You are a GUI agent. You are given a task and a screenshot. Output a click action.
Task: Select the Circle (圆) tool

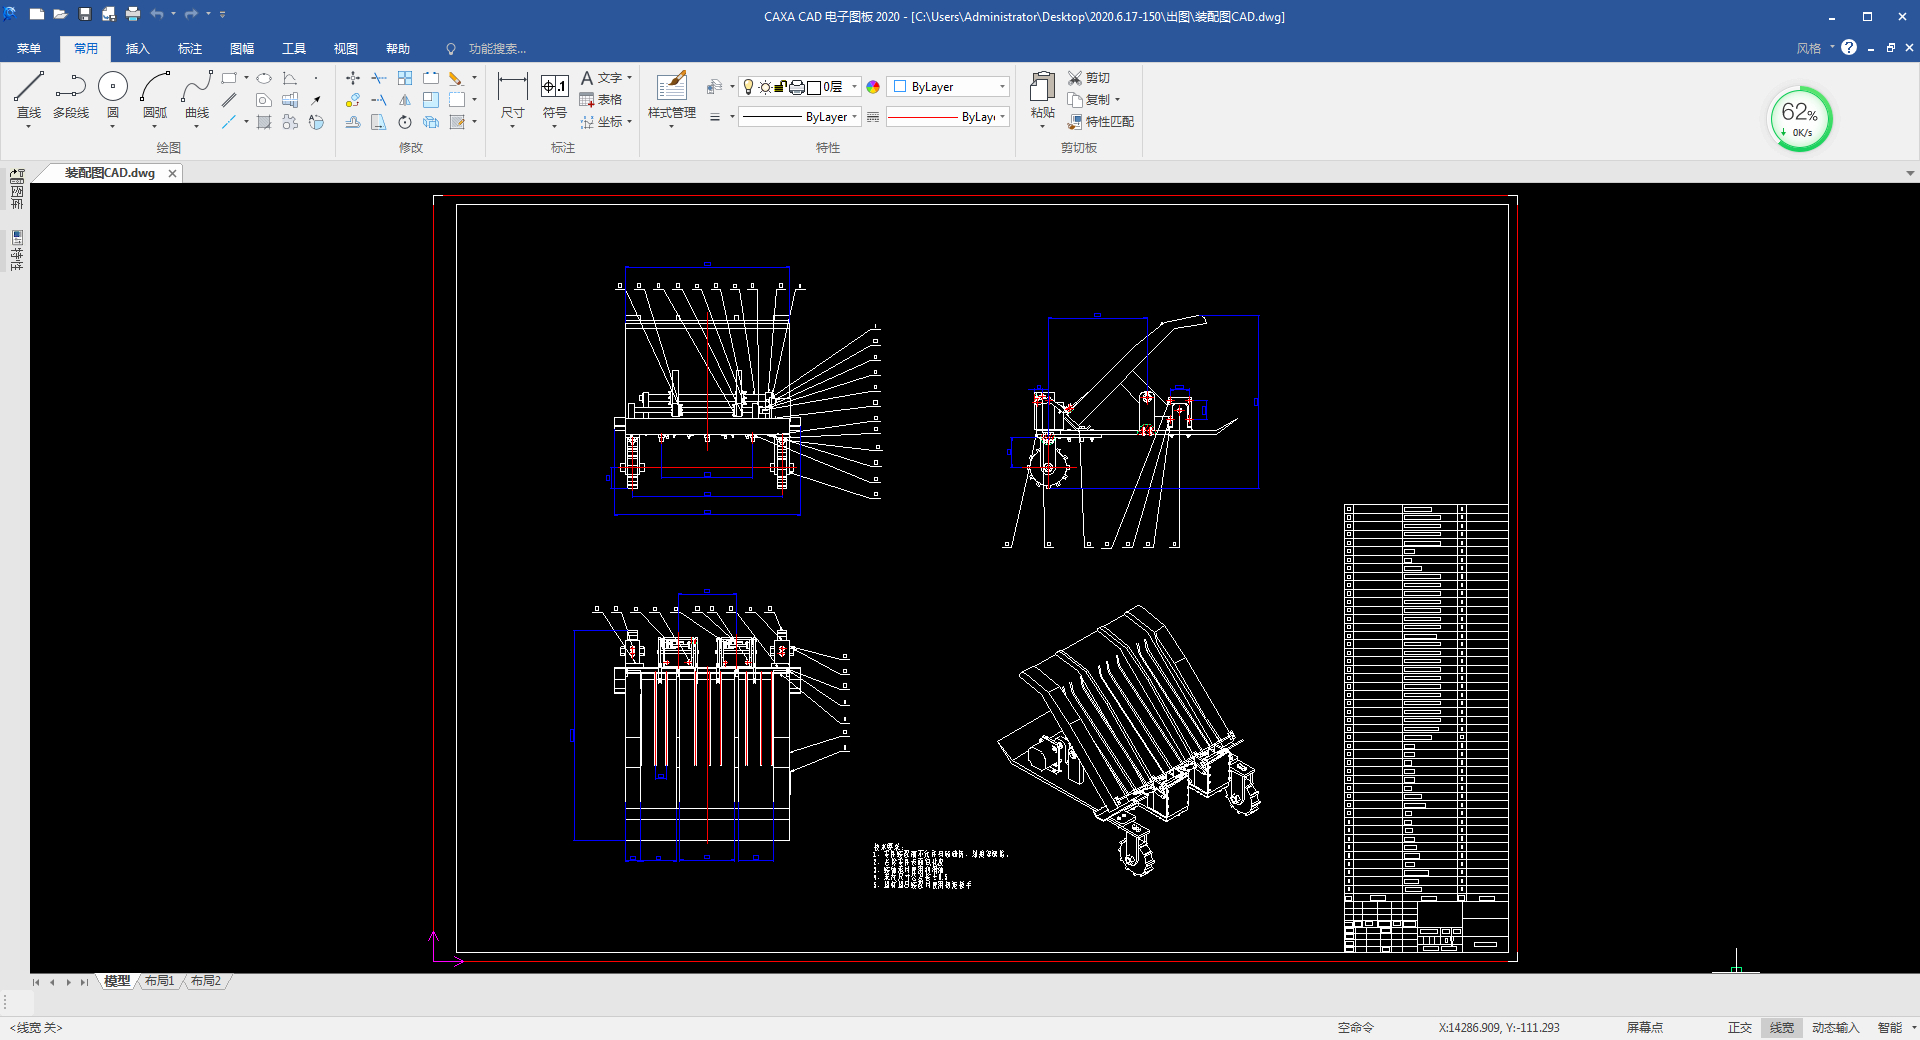pos(113,95)
